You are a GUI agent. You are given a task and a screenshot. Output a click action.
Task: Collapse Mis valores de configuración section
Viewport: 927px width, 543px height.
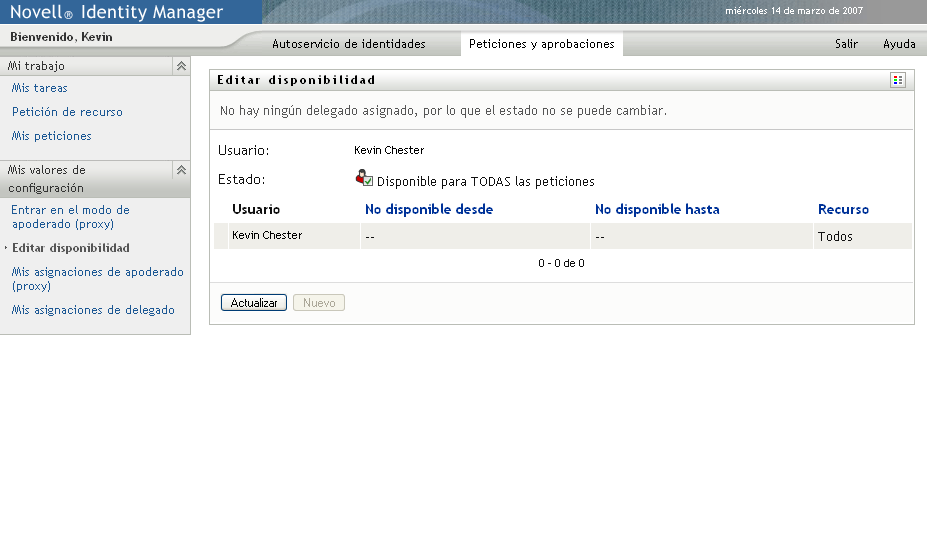point(181,170)
